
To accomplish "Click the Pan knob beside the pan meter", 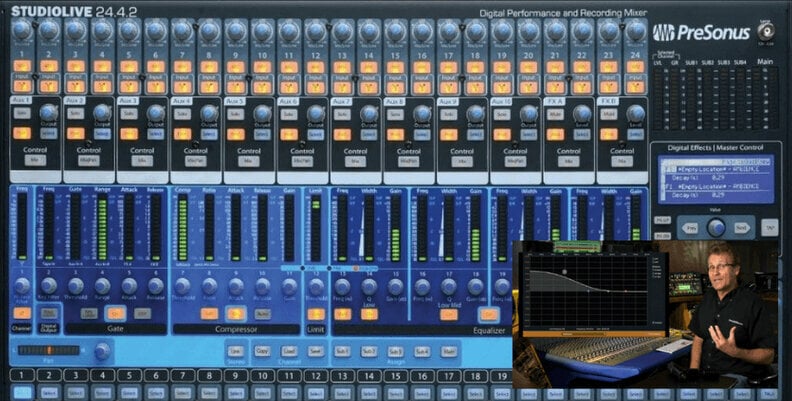I will pyautogui.click(x=103, y=351).
